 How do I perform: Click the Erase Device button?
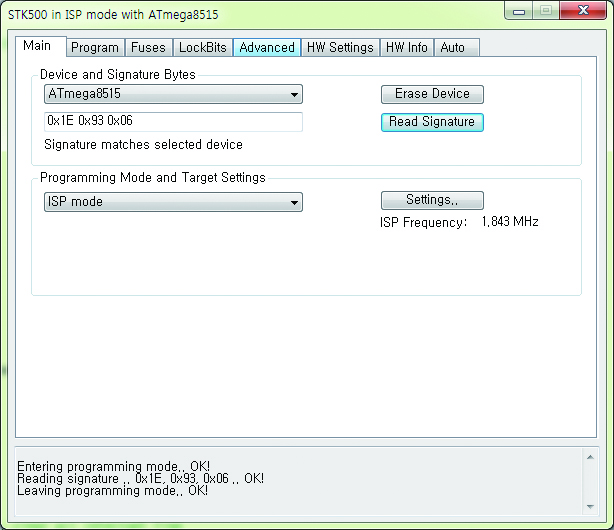point(432,94)
